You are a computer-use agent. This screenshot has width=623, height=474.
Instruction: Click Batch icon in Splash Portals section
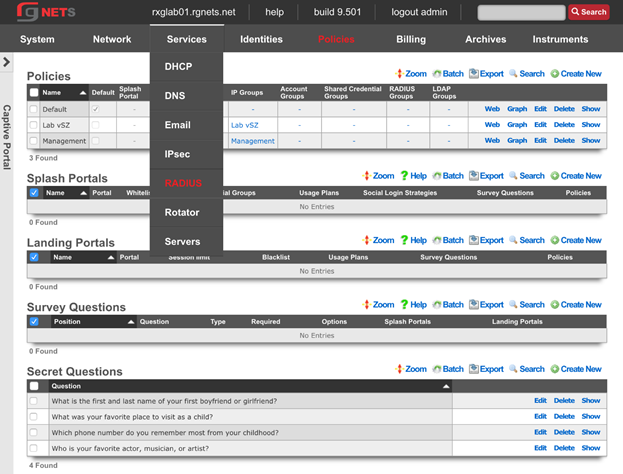click(x=437, y=176)
